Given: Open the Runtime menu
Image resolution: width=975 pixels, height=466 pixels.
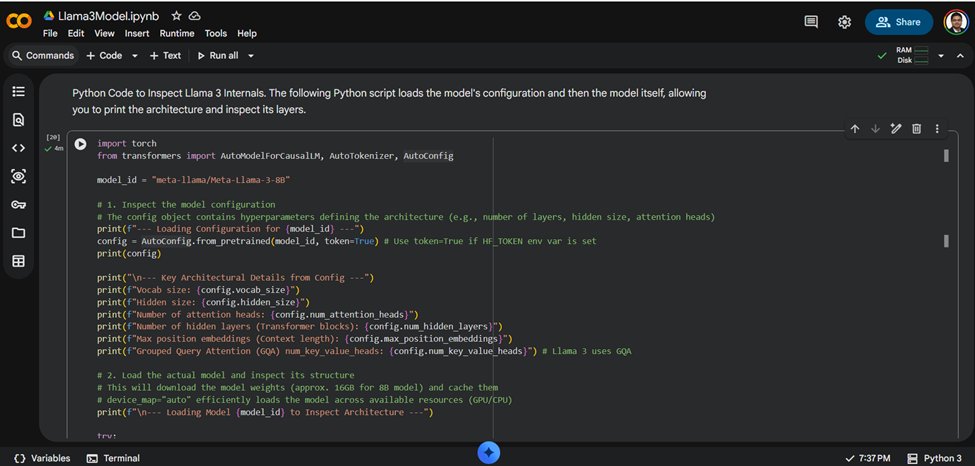Looking at the screenshot, I should coord(177,34).
